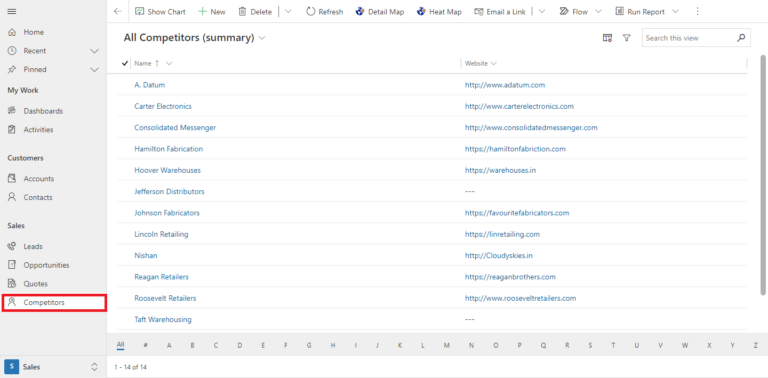Open the Flow menu
The image size is (768, 378).
click(580, 12)
